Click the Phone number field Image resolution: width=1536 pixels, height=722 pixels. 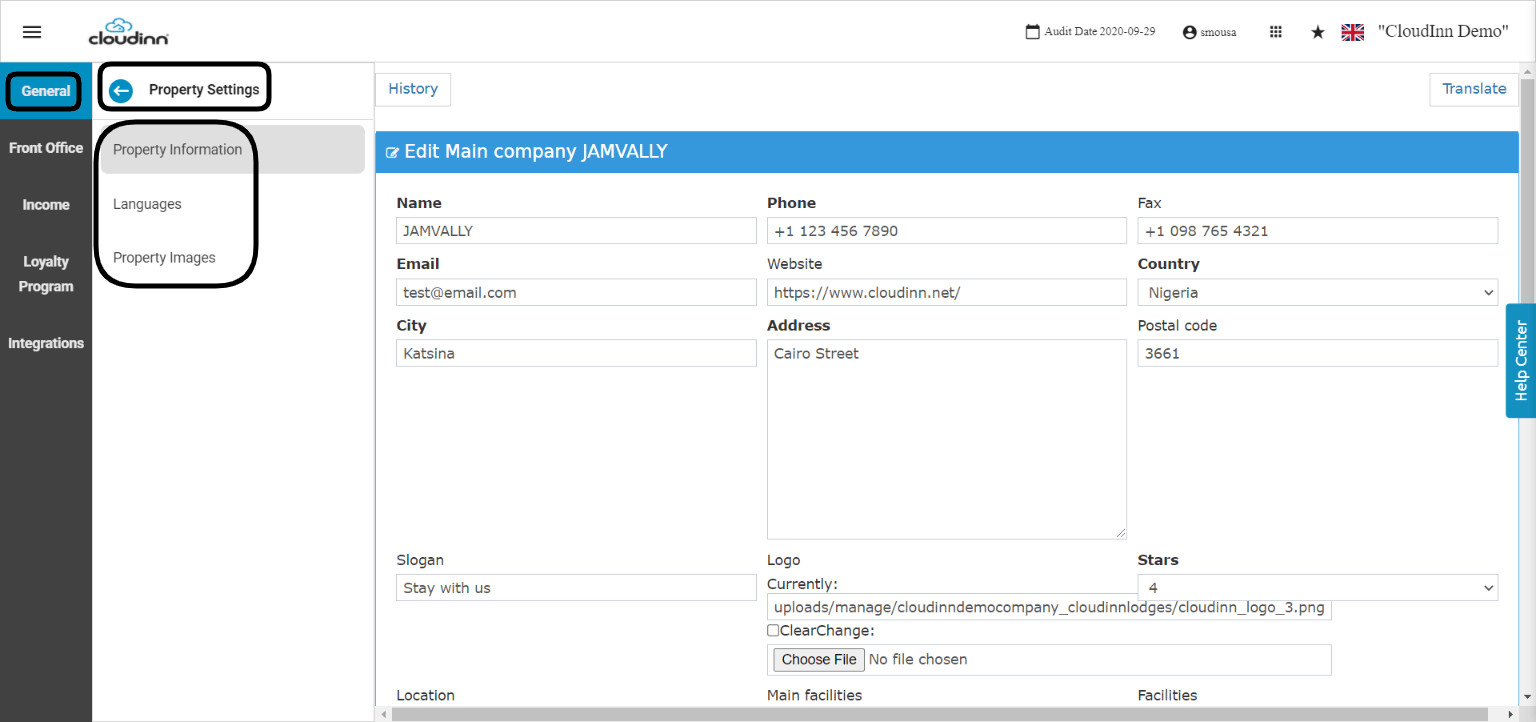coord(947,231)
